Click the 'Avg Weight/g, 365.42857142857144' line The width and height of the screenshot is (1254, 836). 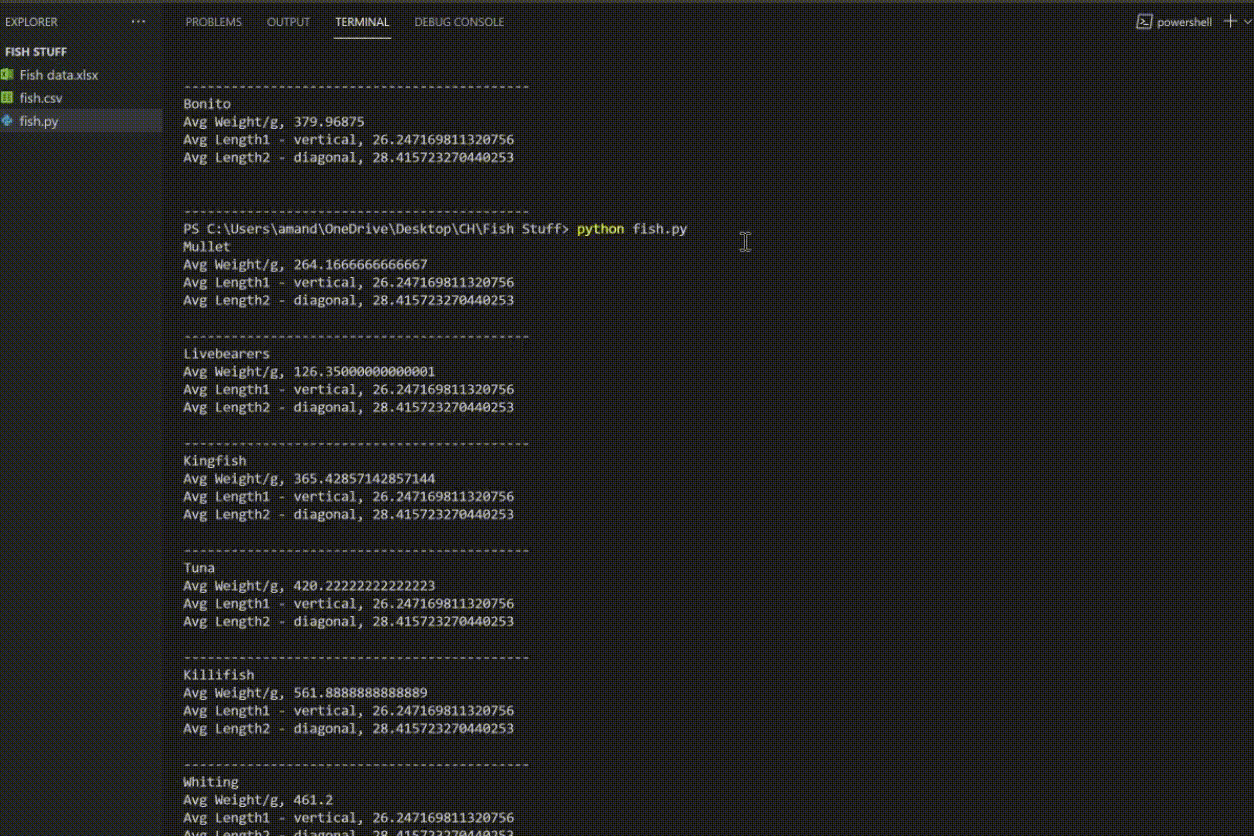tap(309, 479)
